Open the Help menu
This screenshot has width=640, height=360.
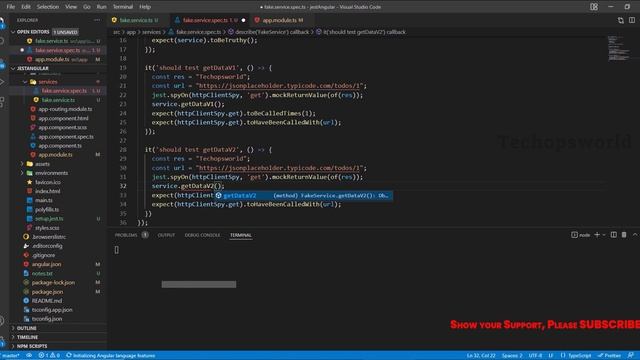tap(145, 7)
